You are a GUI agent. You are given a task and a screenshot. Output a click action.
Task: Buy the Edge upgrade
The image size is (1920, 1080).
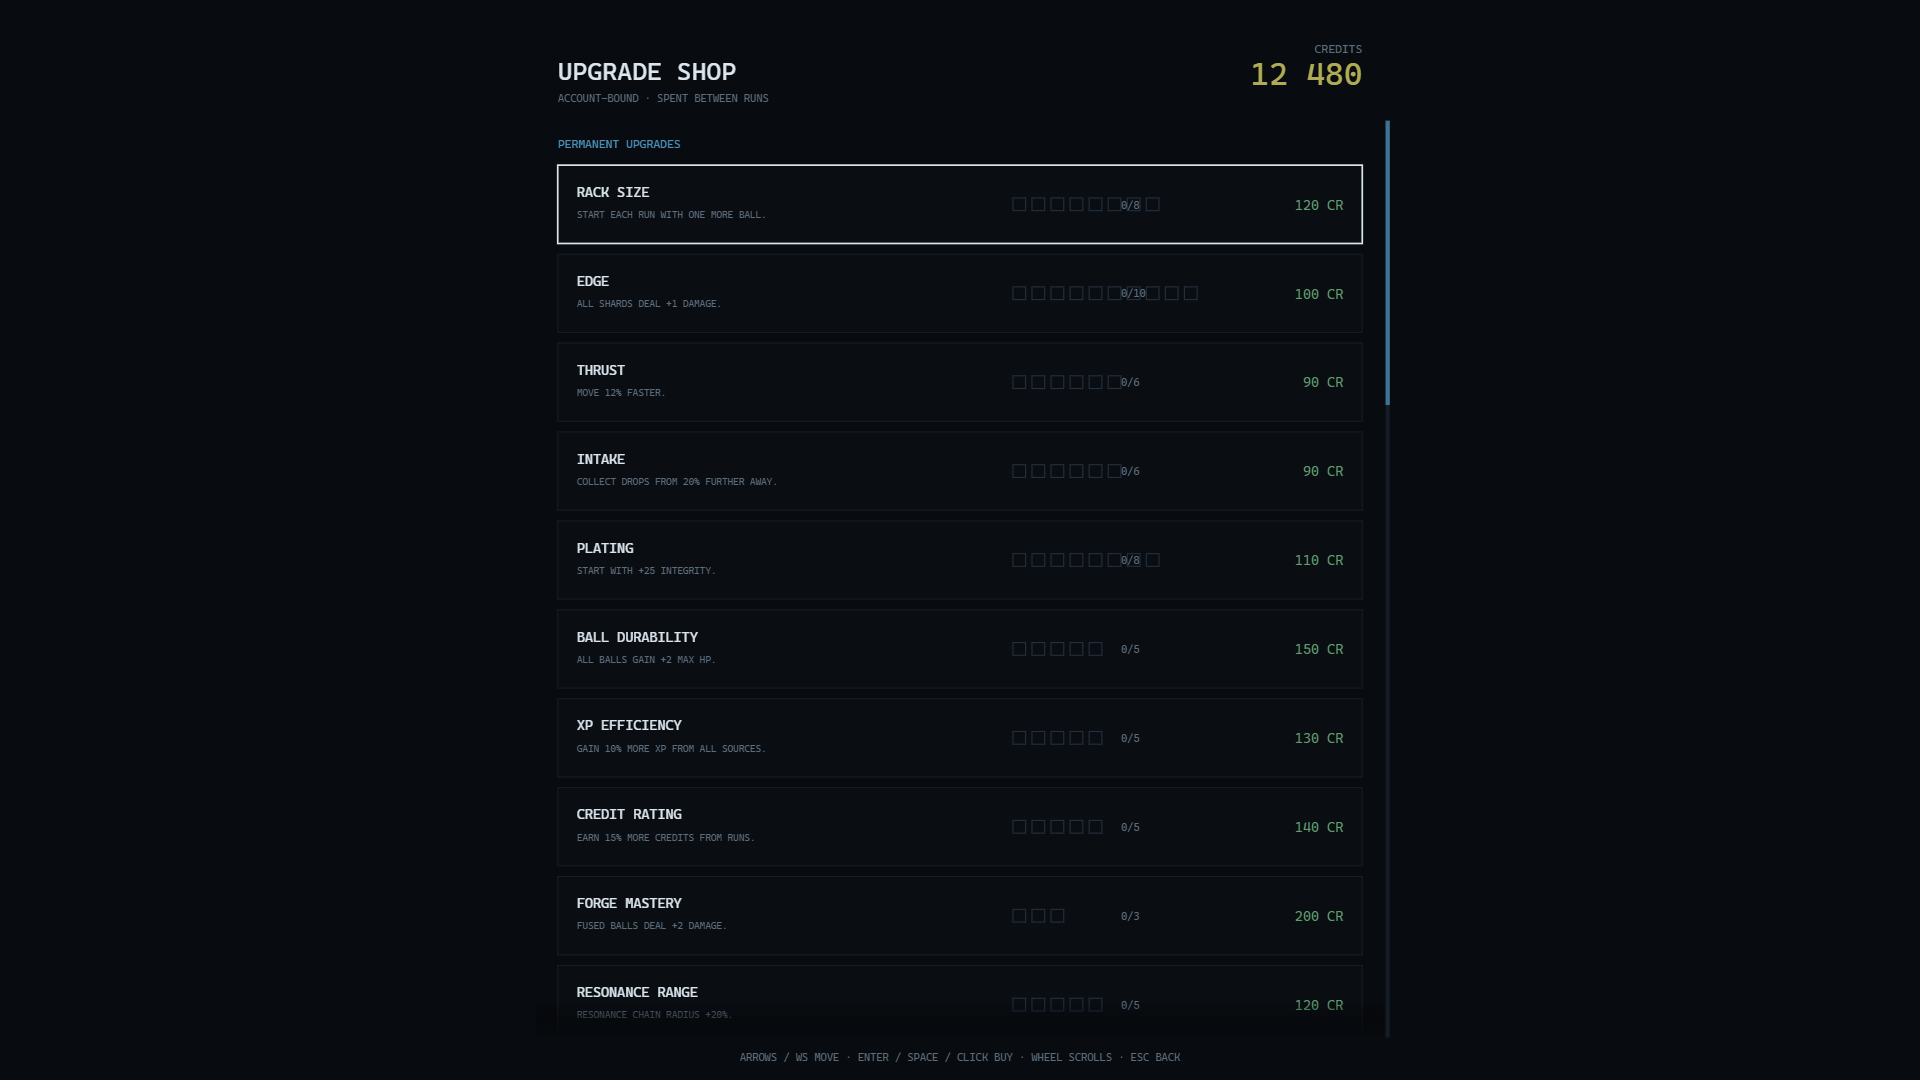coord(960,293)
